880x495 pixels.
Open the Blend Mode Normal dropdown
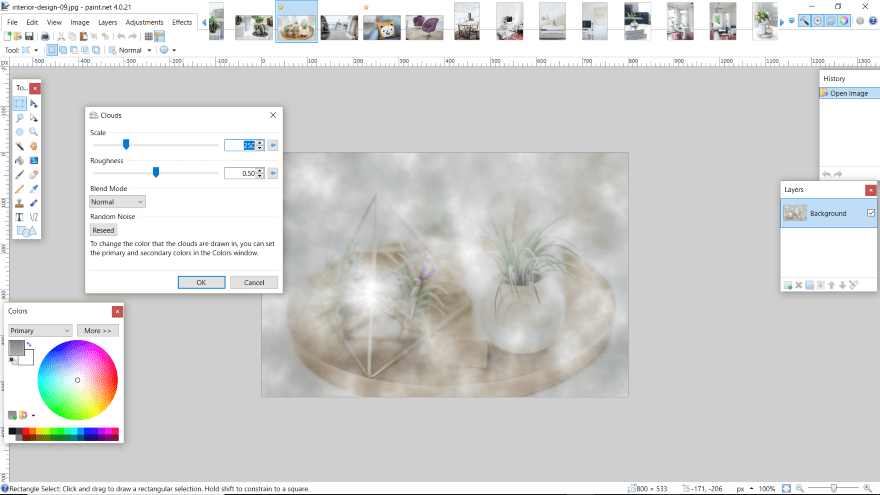[x=117, y=201]
